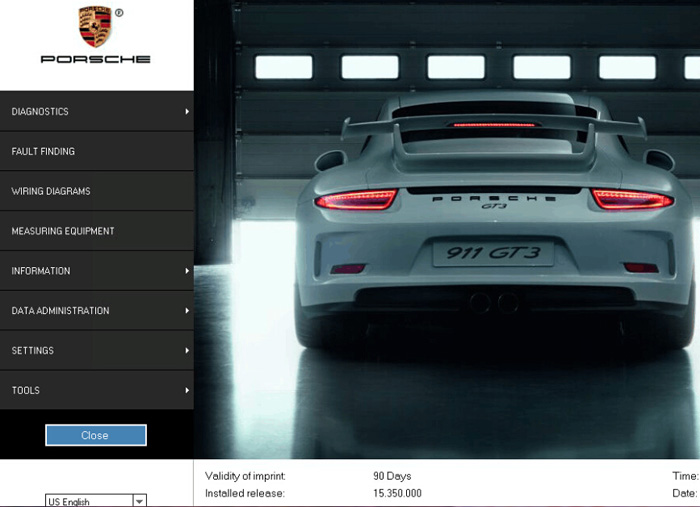Open Wiring Diagrams
This screenshot has width=700, height=507.
tap(96, 191)
